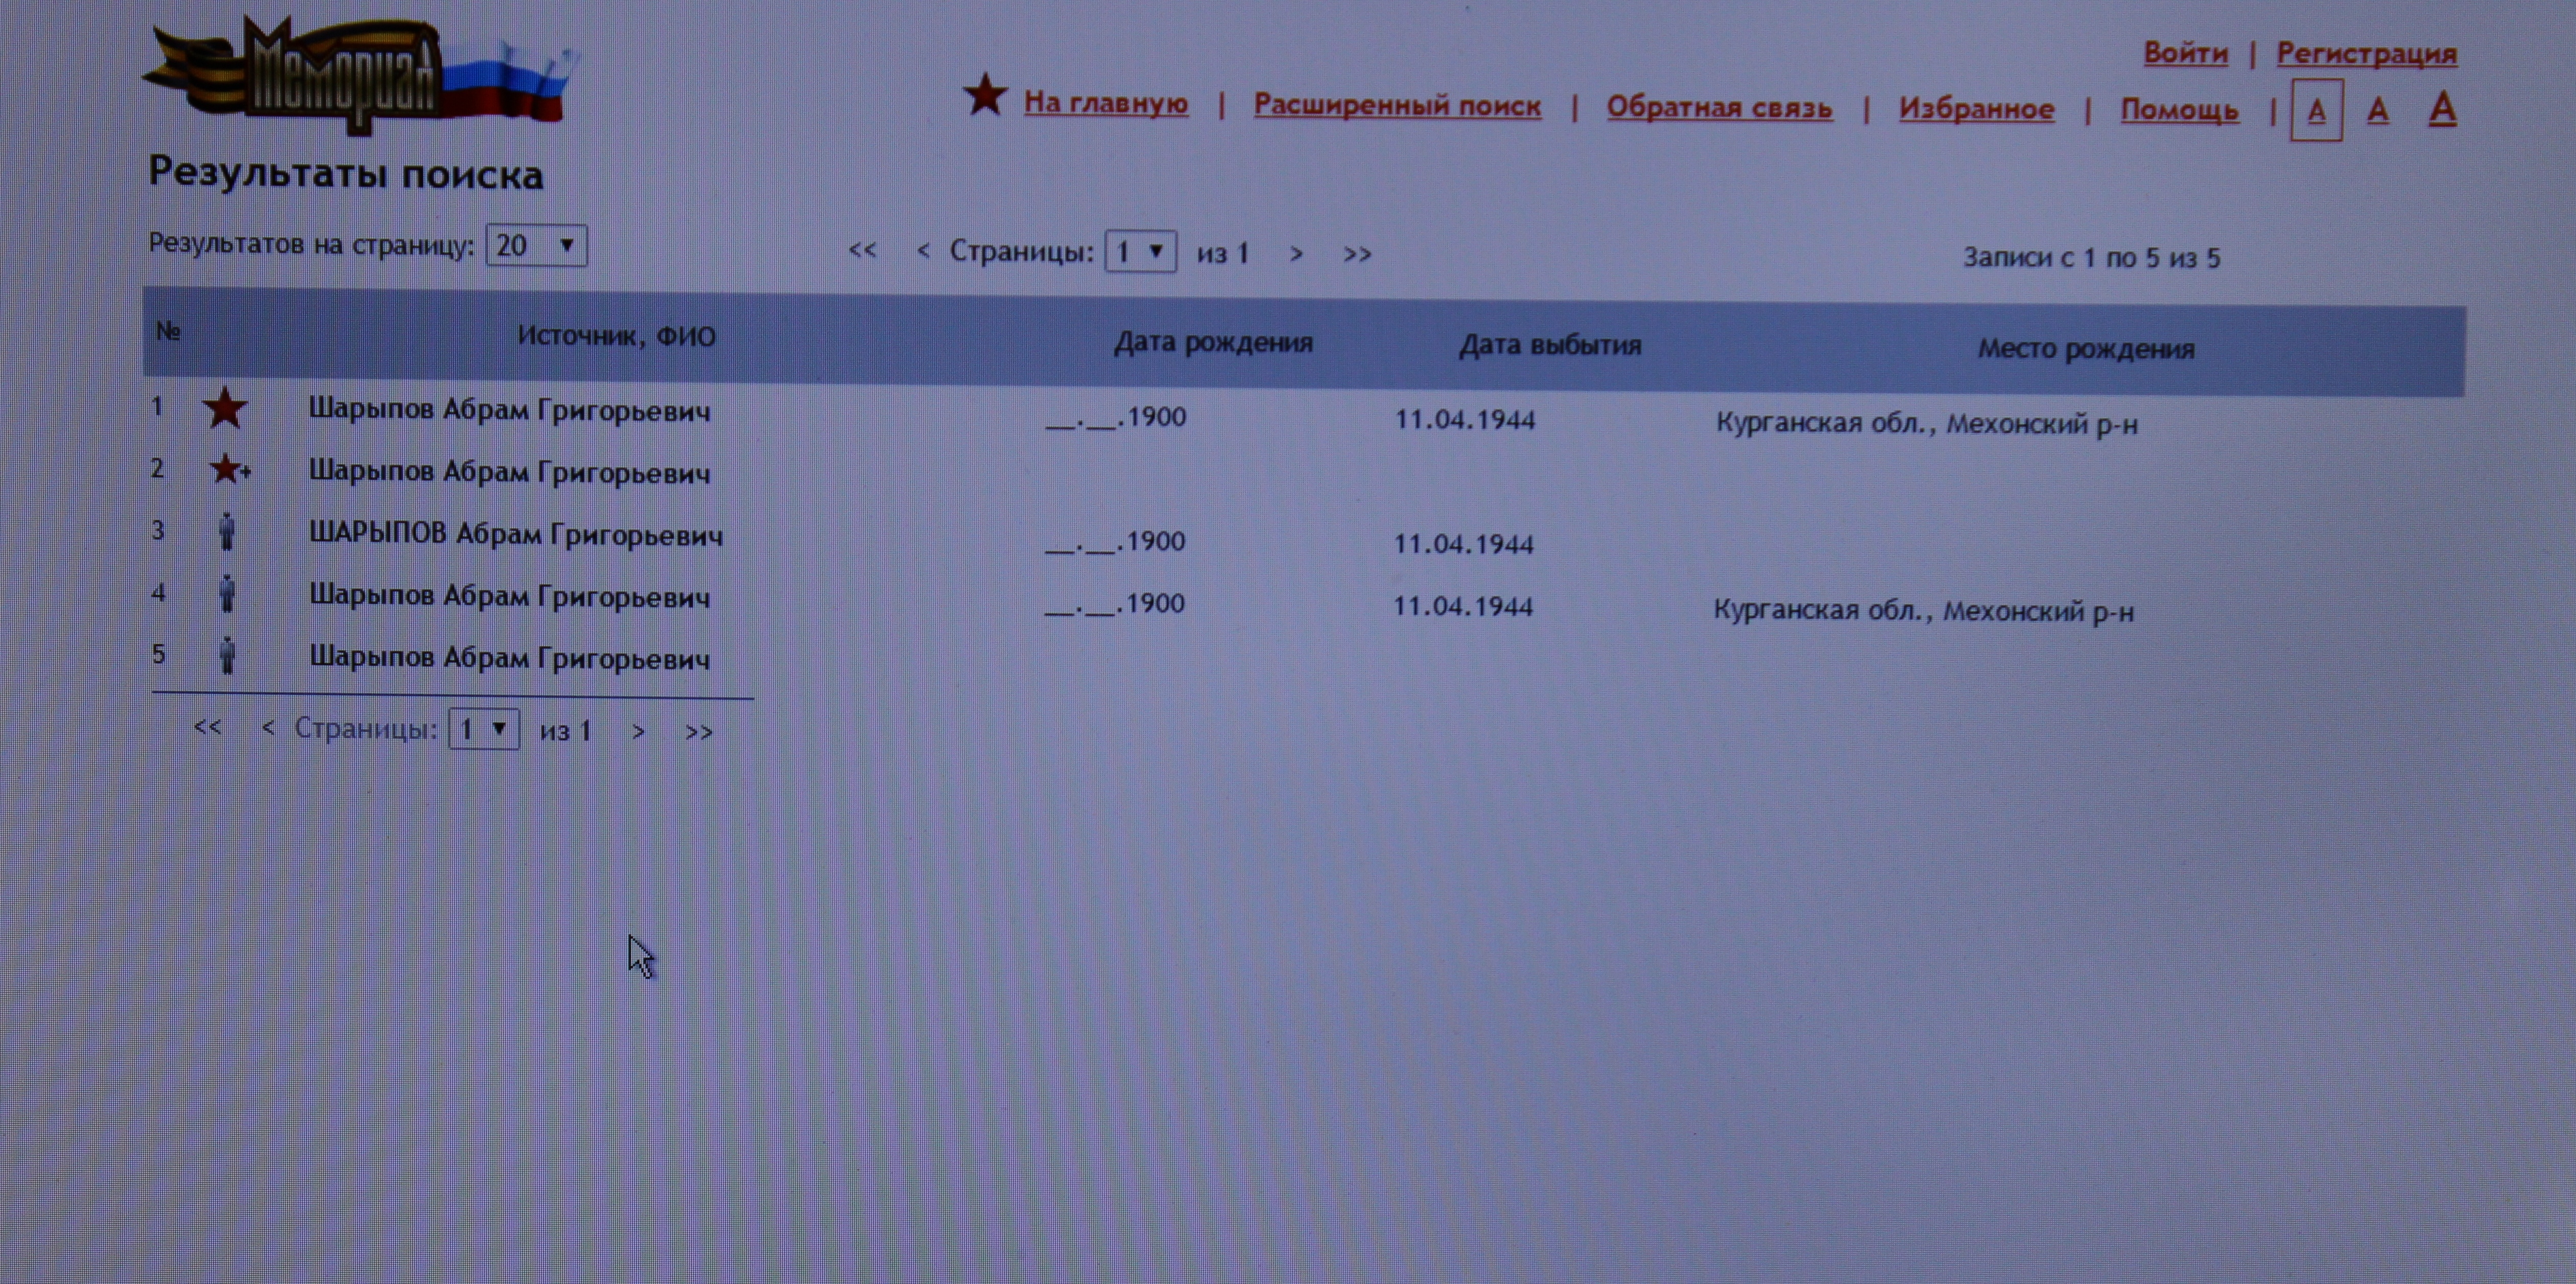
Task: Click the soldier icon in row 3
Action: pos(227,531)
